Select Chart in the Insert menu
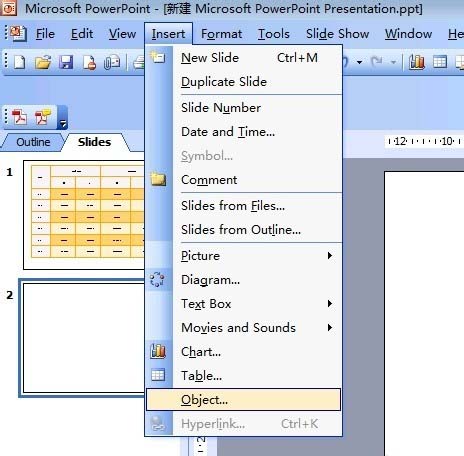Screen dimensions: 464x456 243,352
